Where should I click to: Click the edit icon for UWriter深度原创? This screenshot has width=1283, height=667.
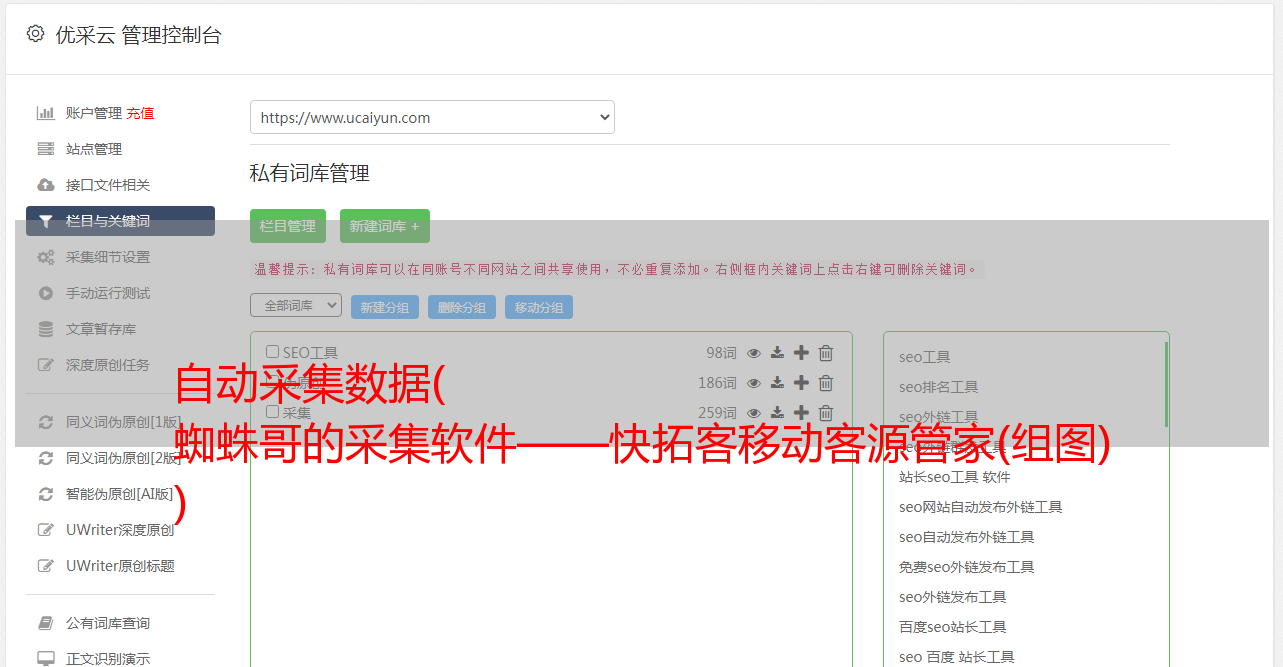45,530
